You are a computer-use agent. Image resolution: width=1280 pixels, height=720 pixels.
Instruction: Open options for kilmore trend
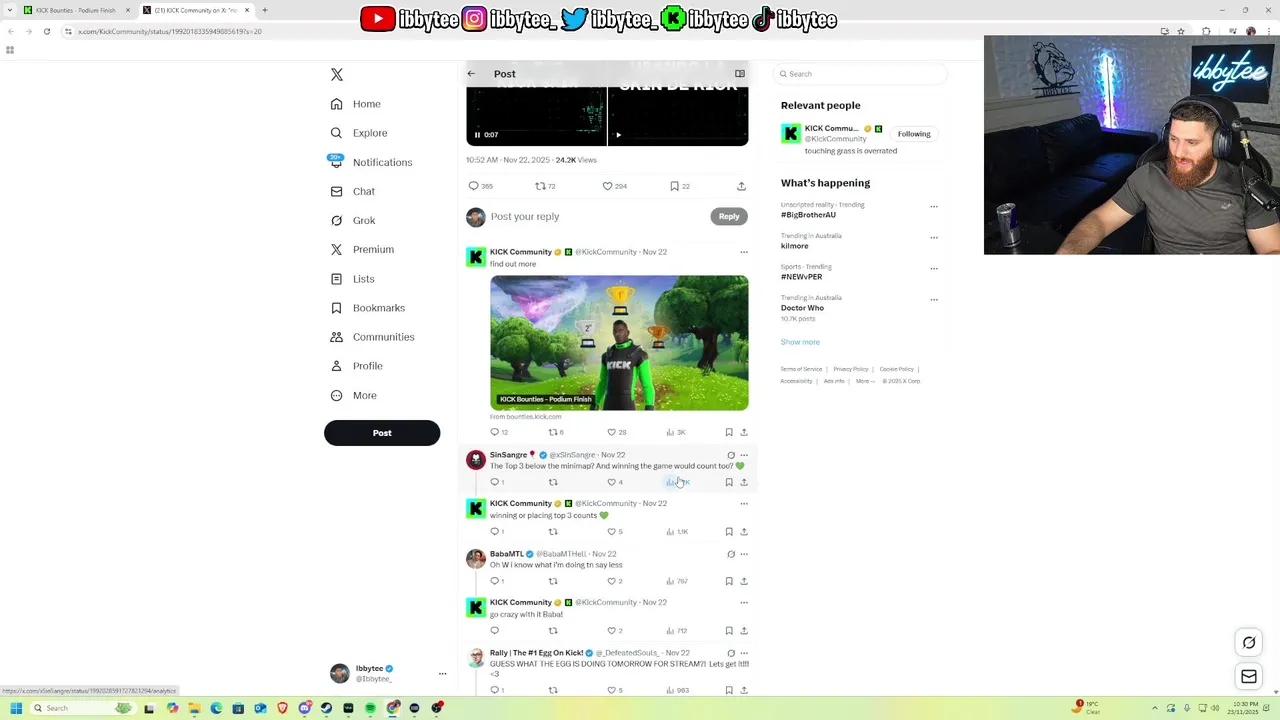pos(934,238)
